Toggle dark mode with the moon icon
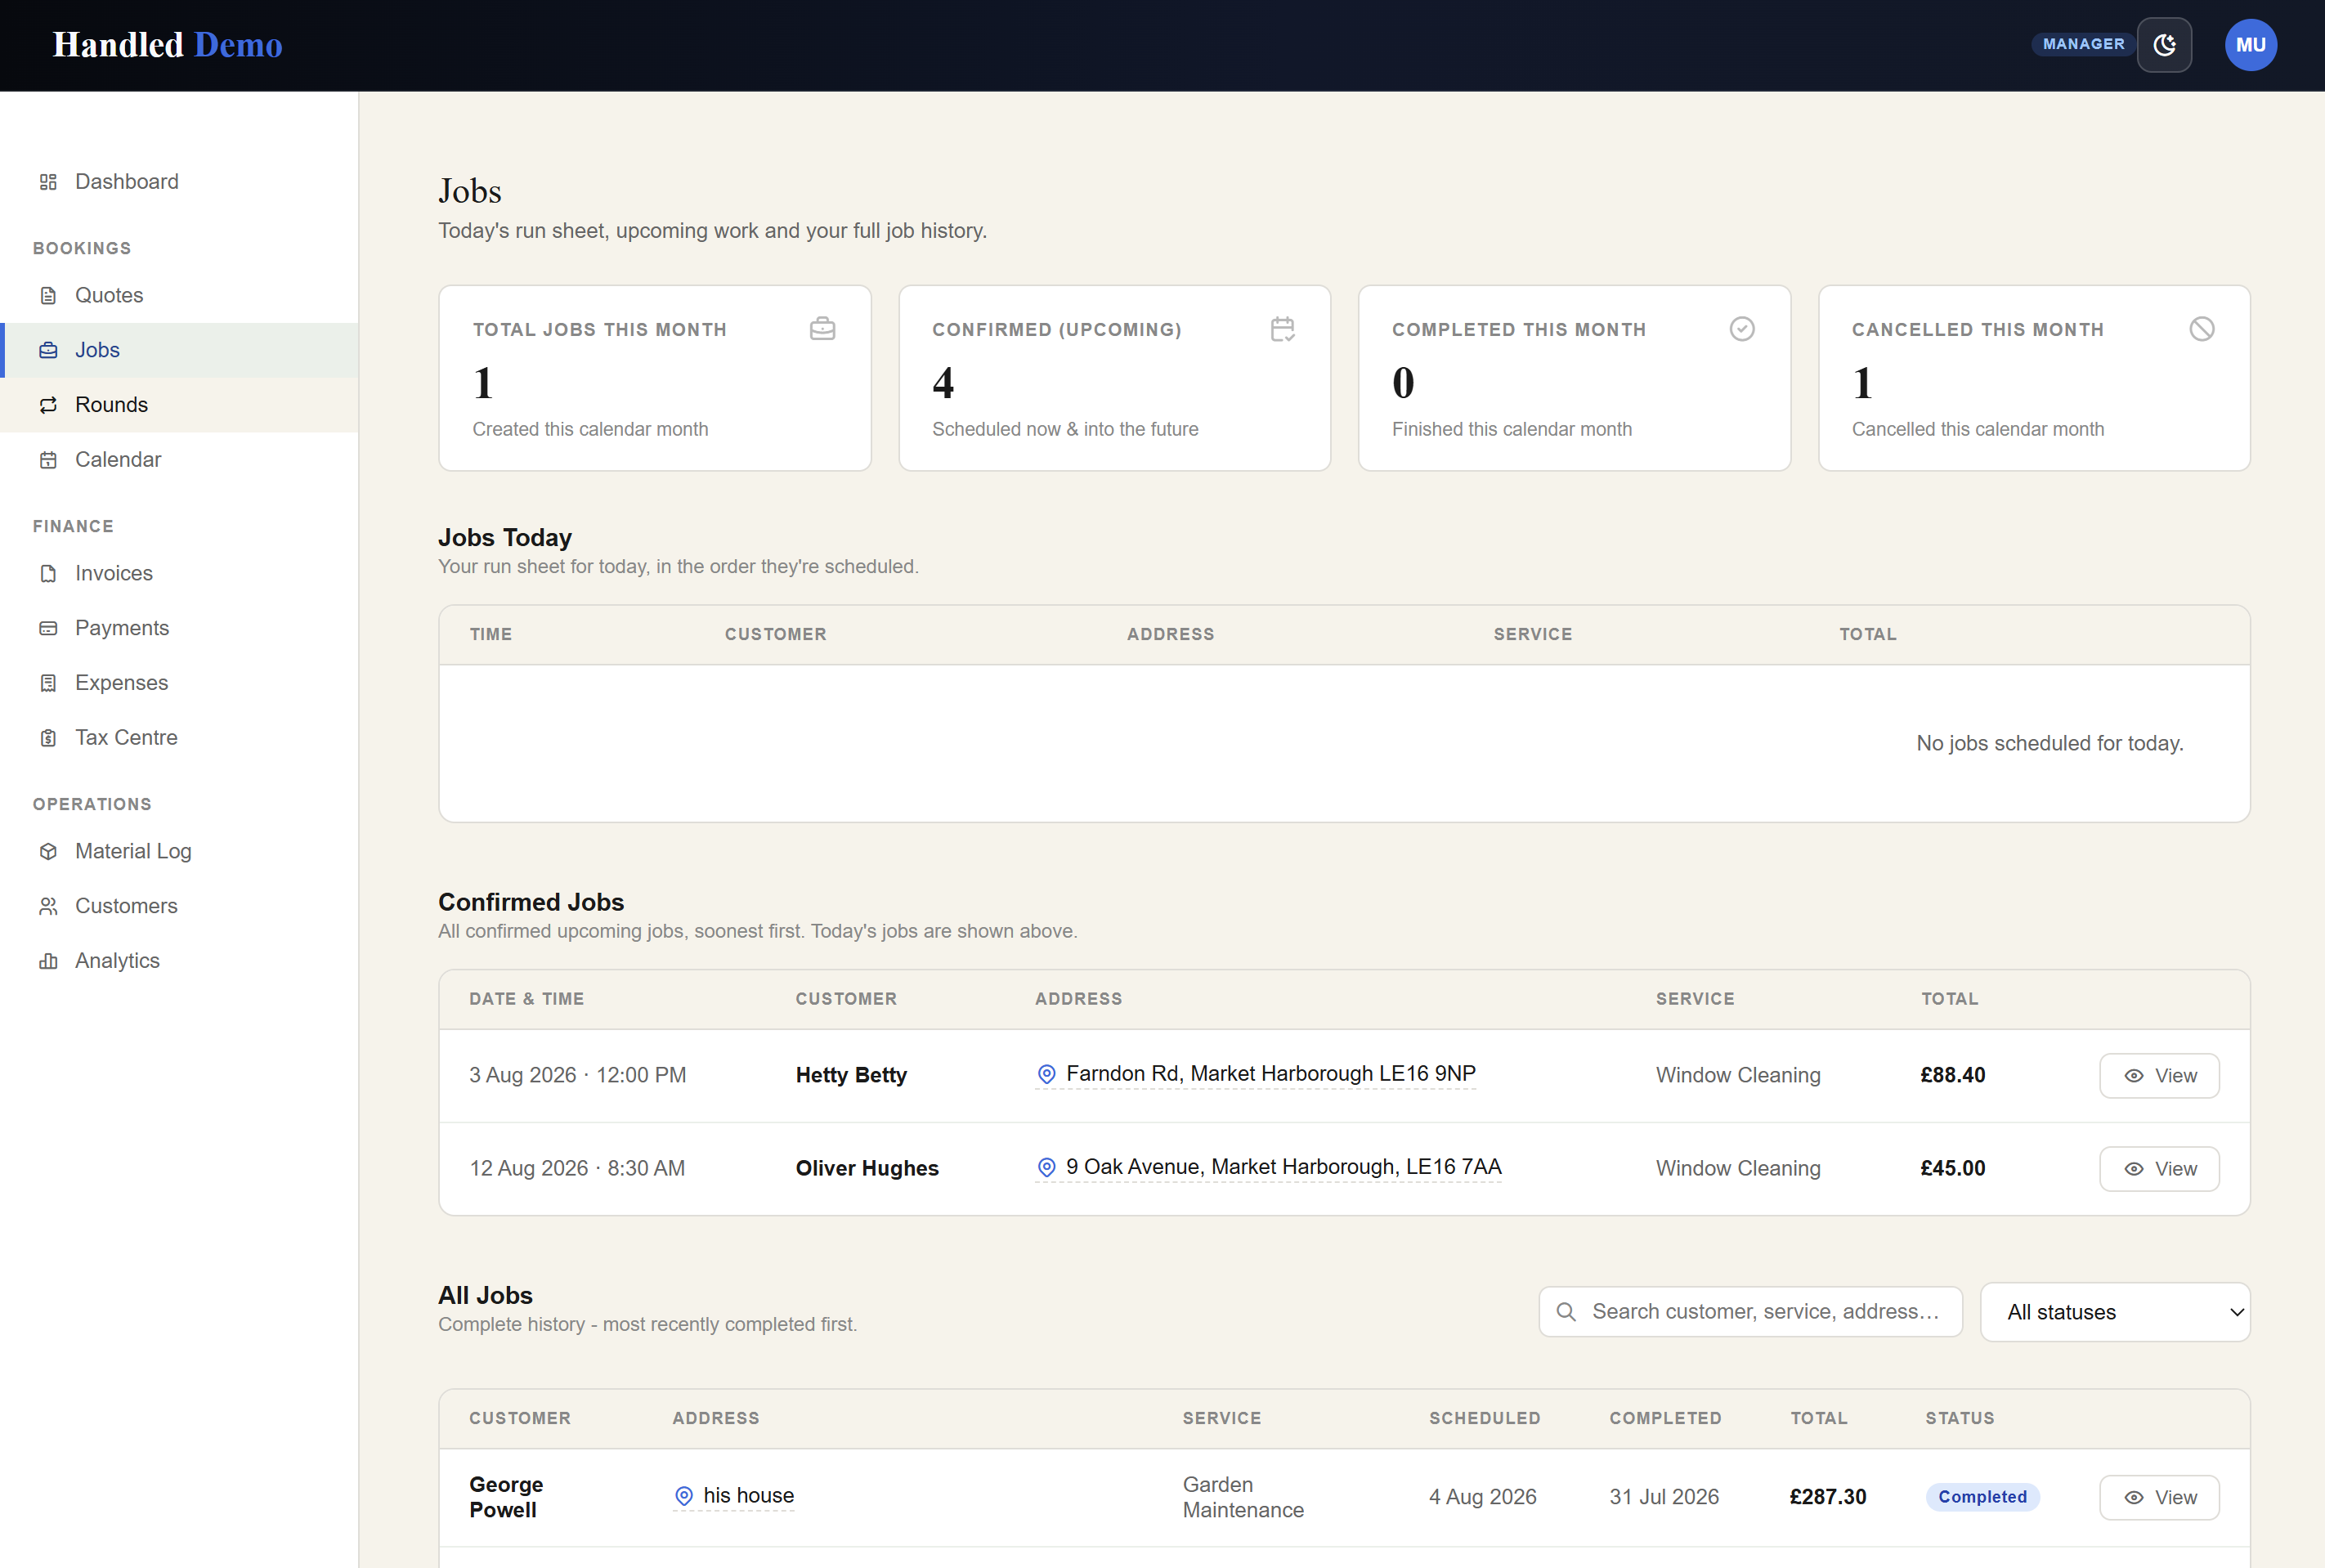 [x=2164, y=45]
